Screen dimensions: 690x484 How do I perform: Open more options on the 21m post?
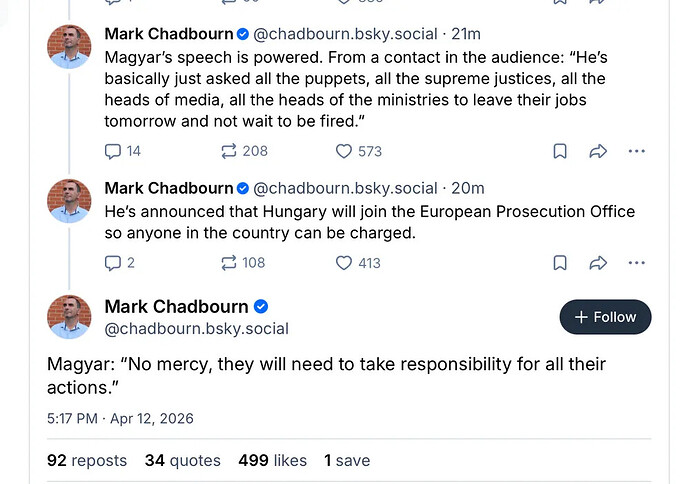pos(637,151)
